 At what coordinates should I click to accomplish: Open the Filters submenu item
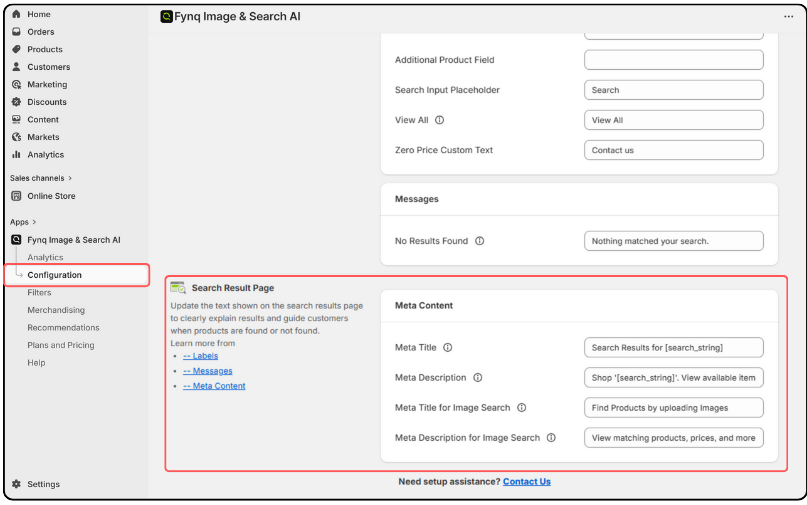(x=39, y=292)
